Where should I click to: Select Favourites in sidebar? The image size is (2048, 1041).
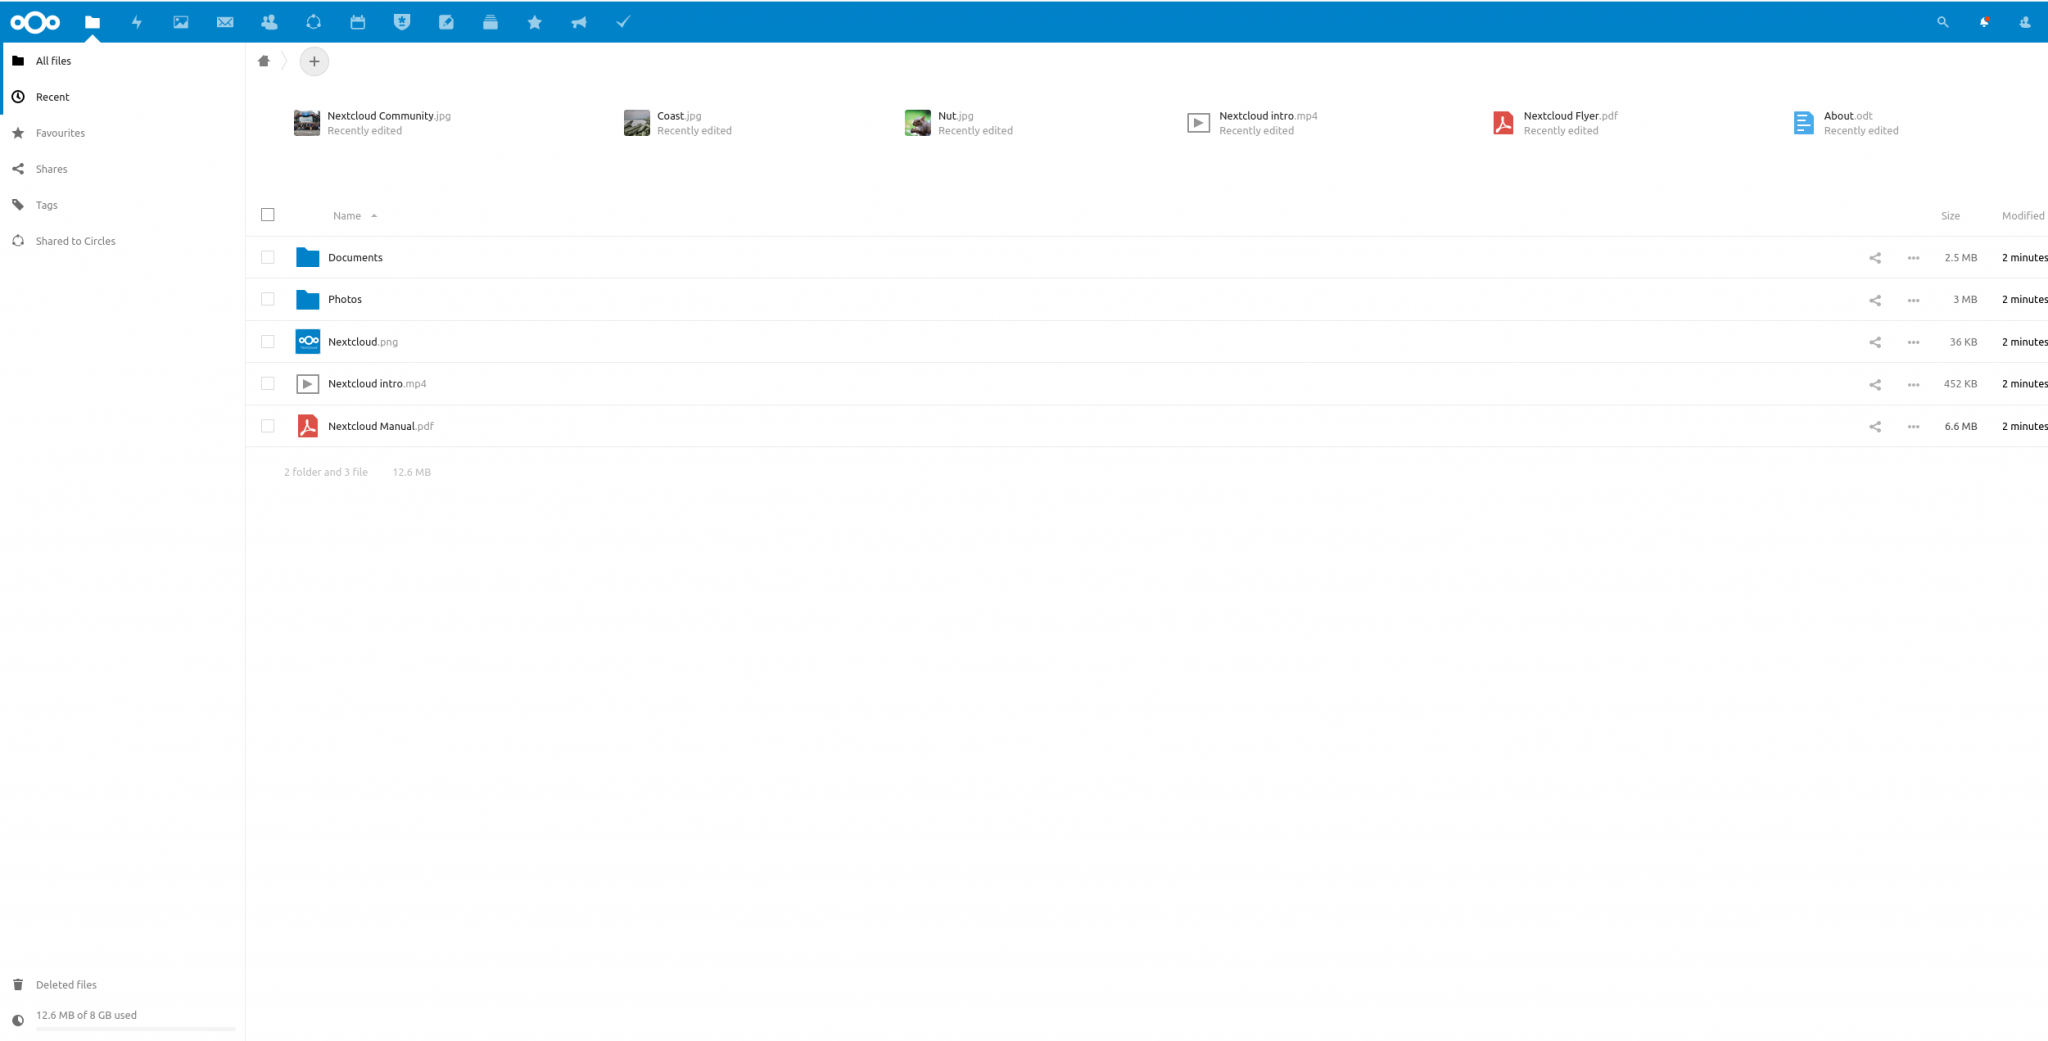coord(122,133)
